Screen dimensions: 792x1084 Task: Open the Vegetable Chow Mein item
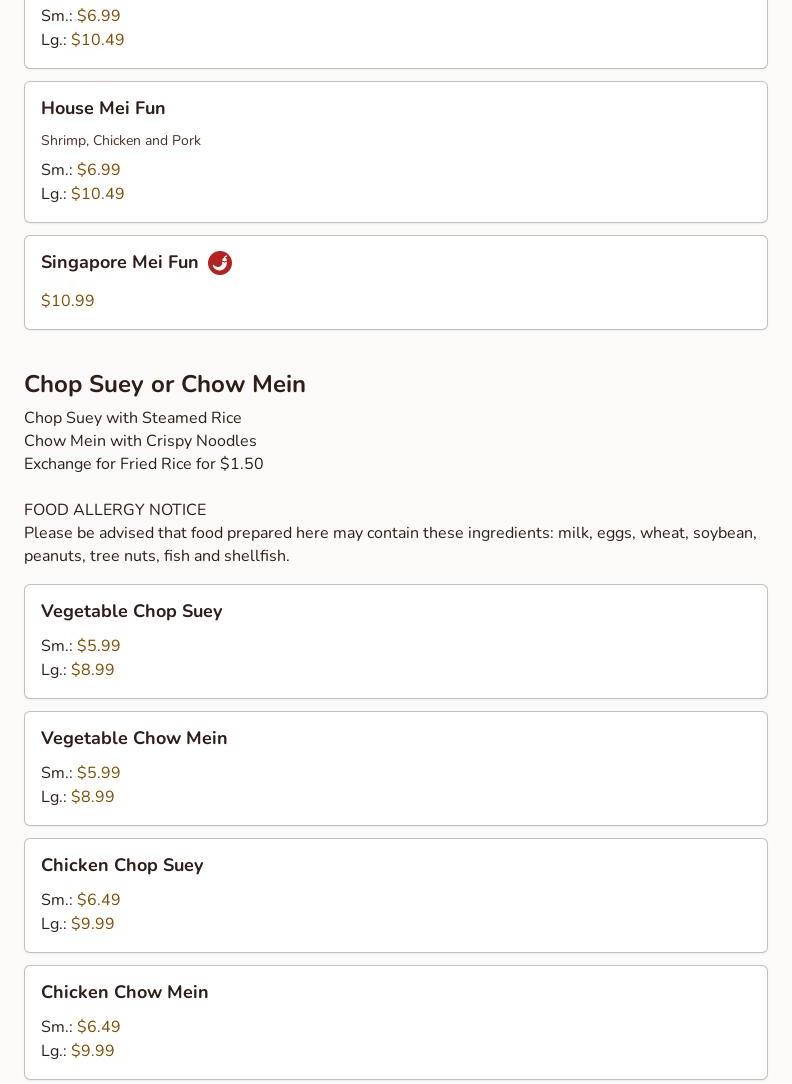[134, 738]
